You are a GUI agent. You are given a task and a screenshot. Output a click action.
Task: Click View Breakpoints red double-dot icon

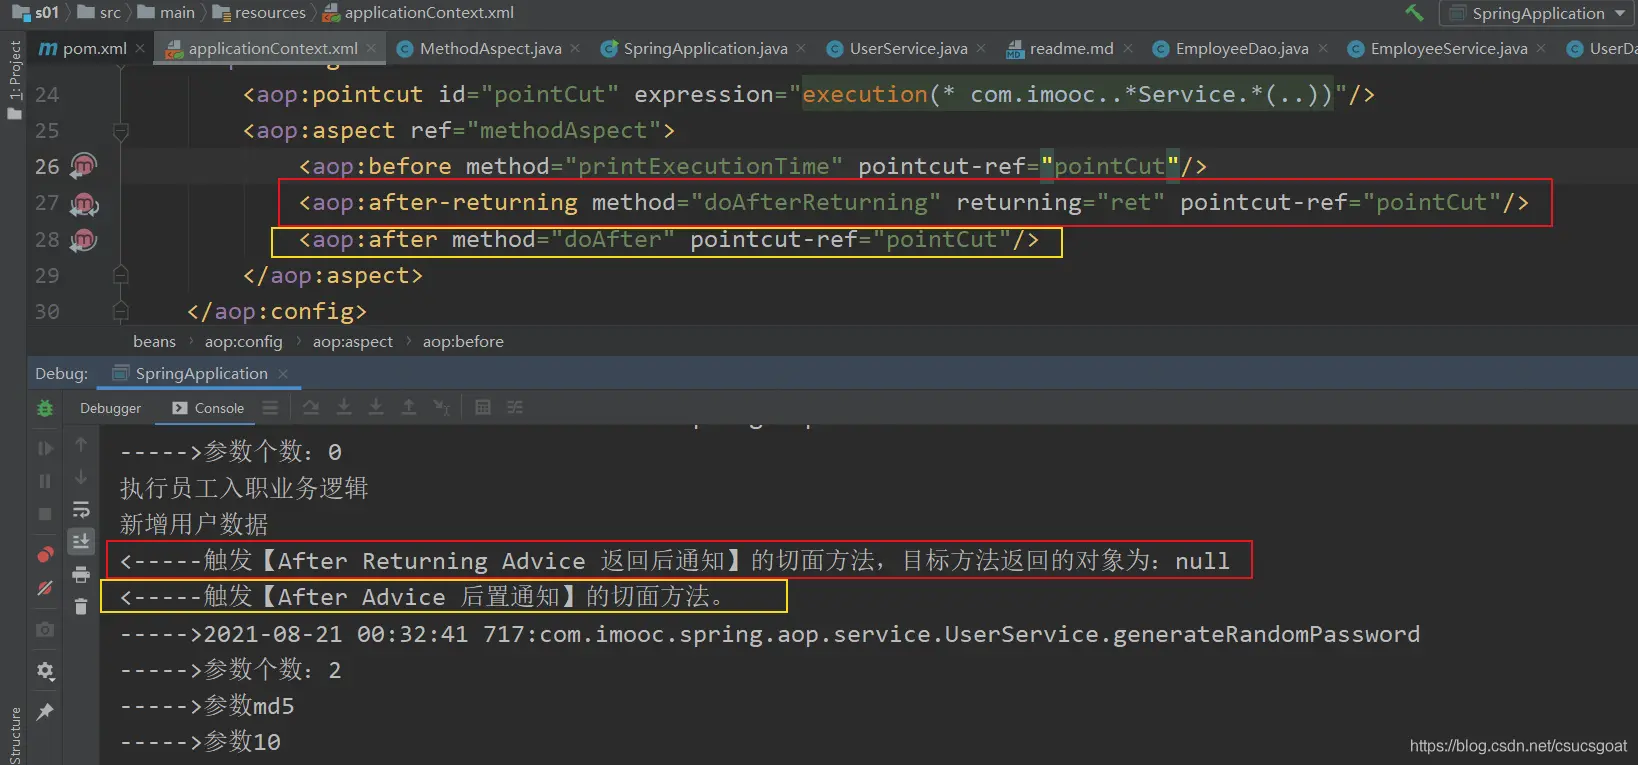pyautogui.click(x=45, y=554)
